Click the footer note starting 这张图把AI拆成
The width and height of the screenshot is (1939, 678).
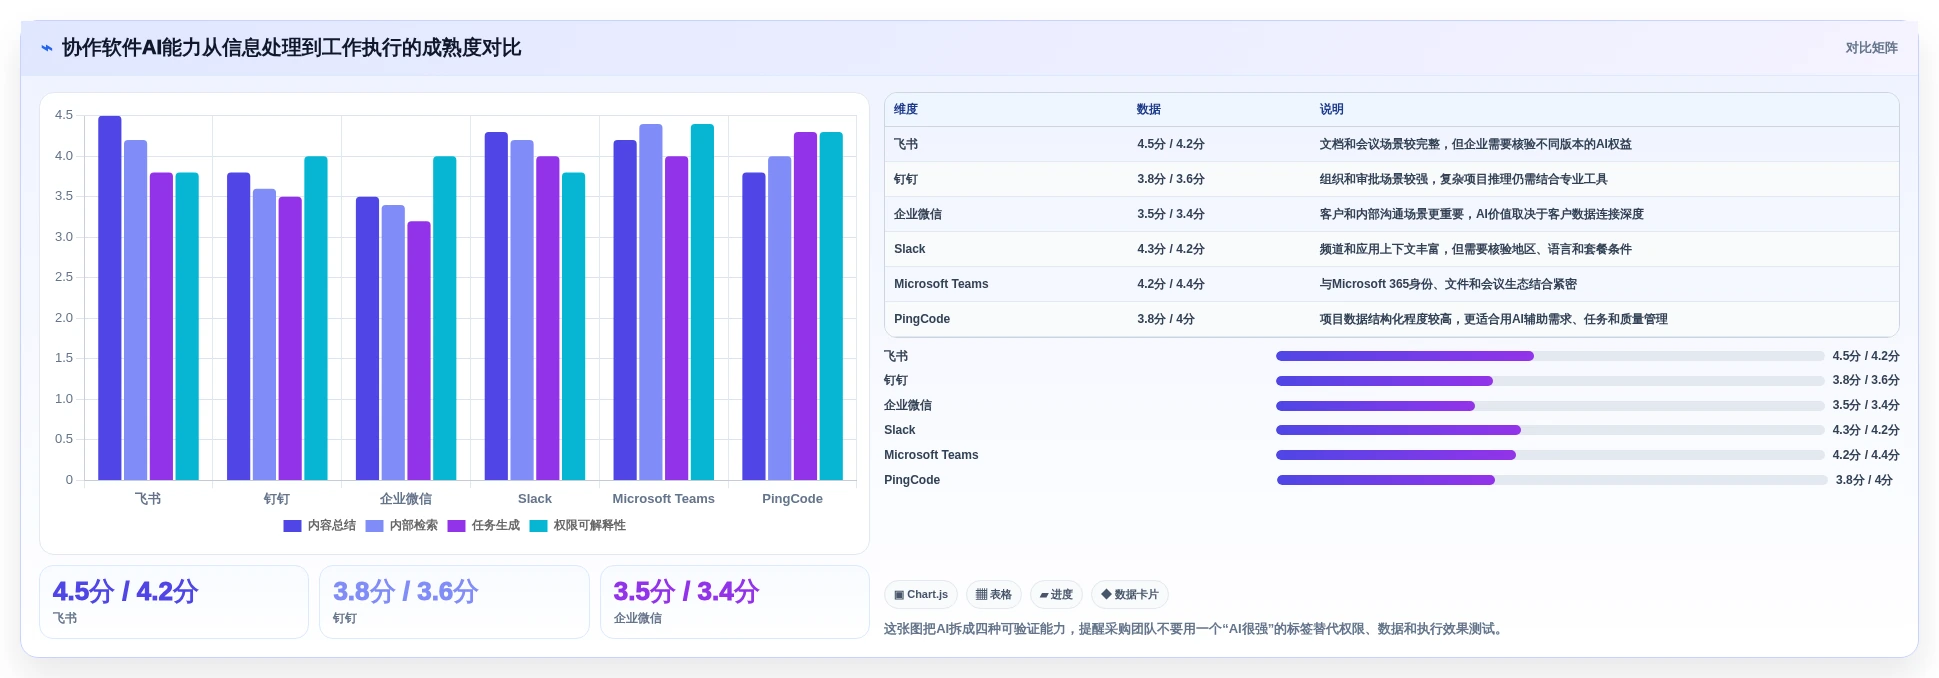[x=1195, y=629]
